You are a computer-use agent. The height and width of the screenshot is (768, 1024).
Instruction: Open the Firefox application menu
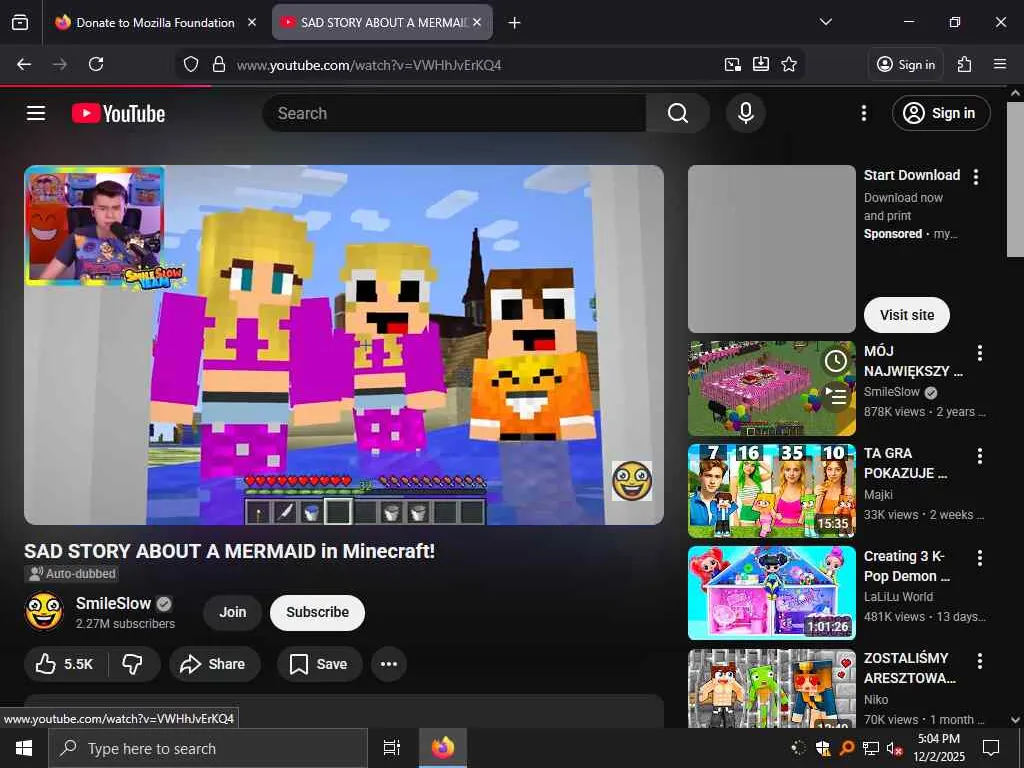pyautogui.click(x=1000, y=64)
